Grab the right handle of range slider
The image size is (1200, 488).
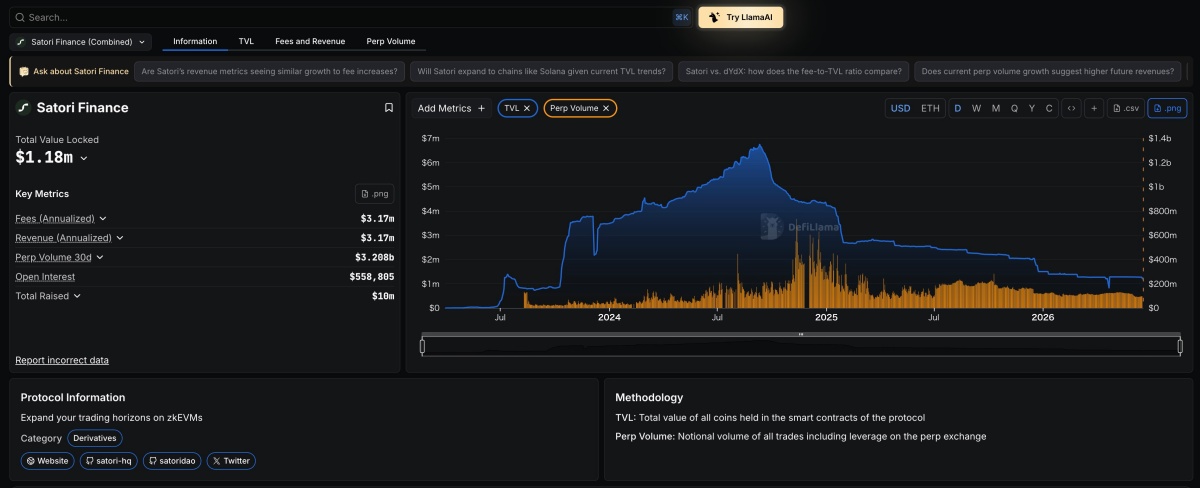coord(1180,346)
